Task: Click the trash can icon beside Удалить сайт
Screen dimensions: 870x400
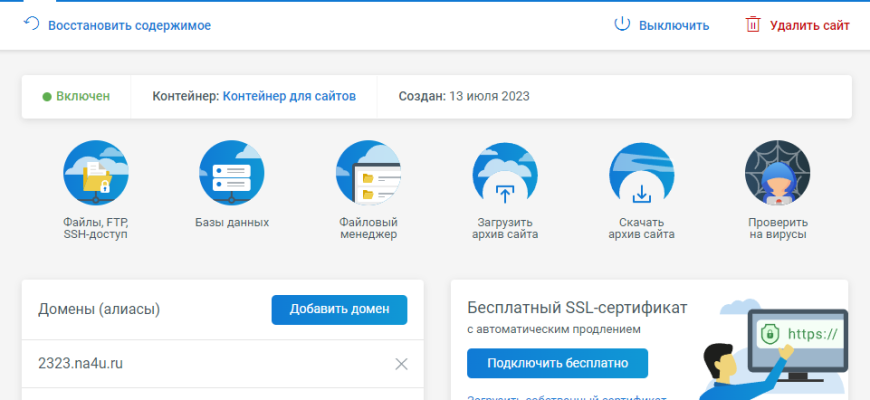Action: (x=752, y=25)
